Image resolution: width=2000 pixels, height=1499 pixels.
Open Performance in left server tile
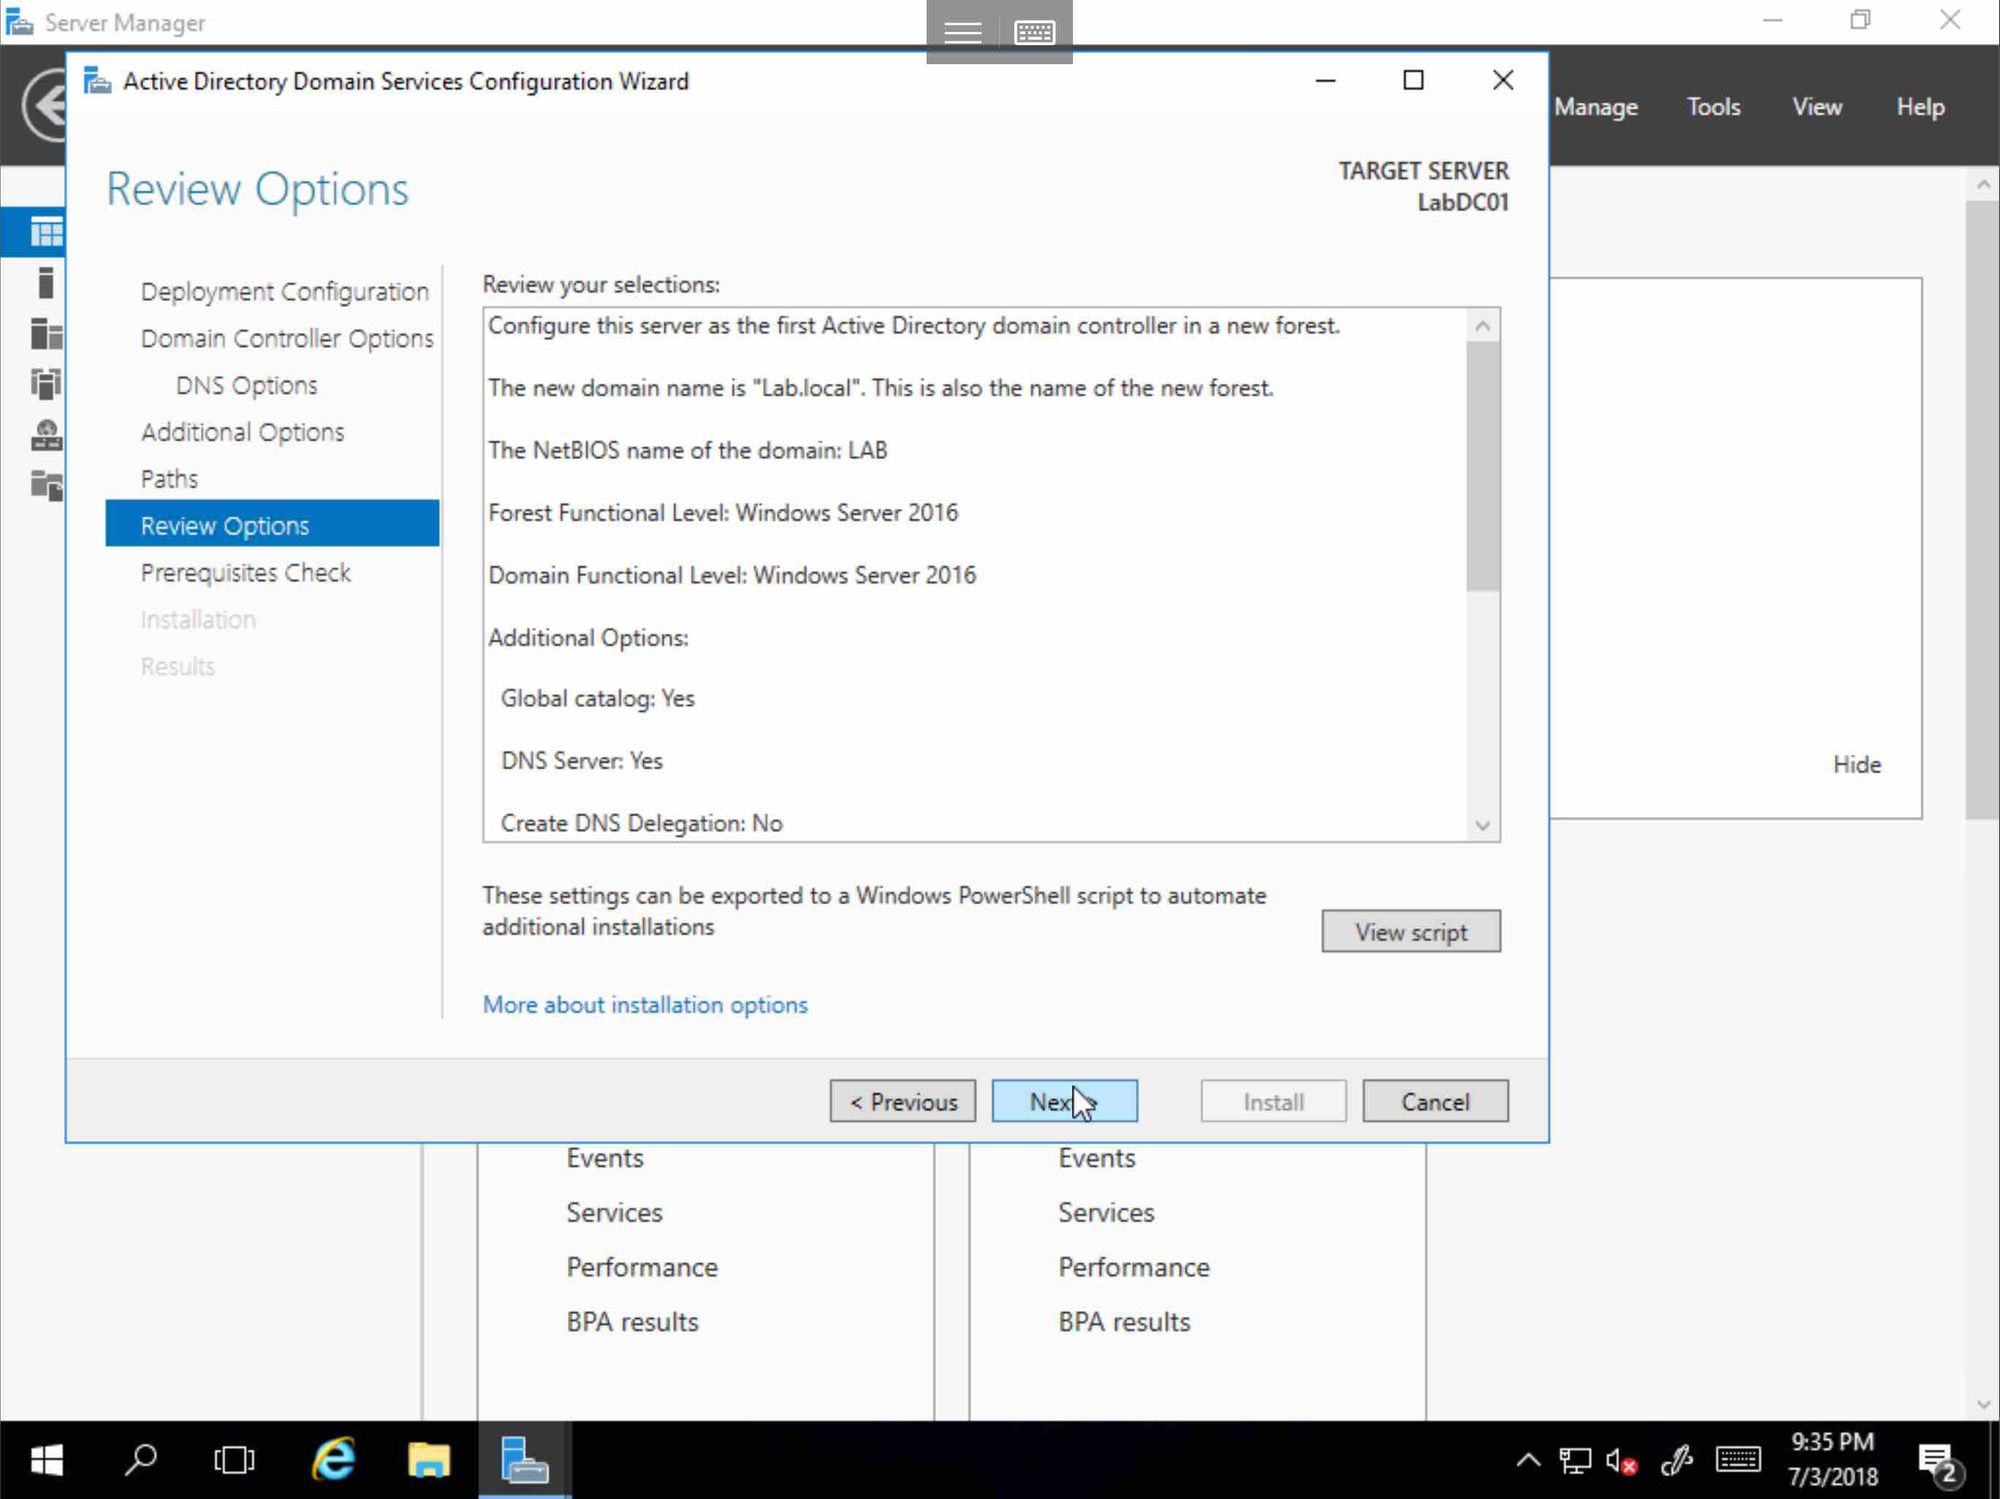pyautogui.click(x=642, y=1267)
